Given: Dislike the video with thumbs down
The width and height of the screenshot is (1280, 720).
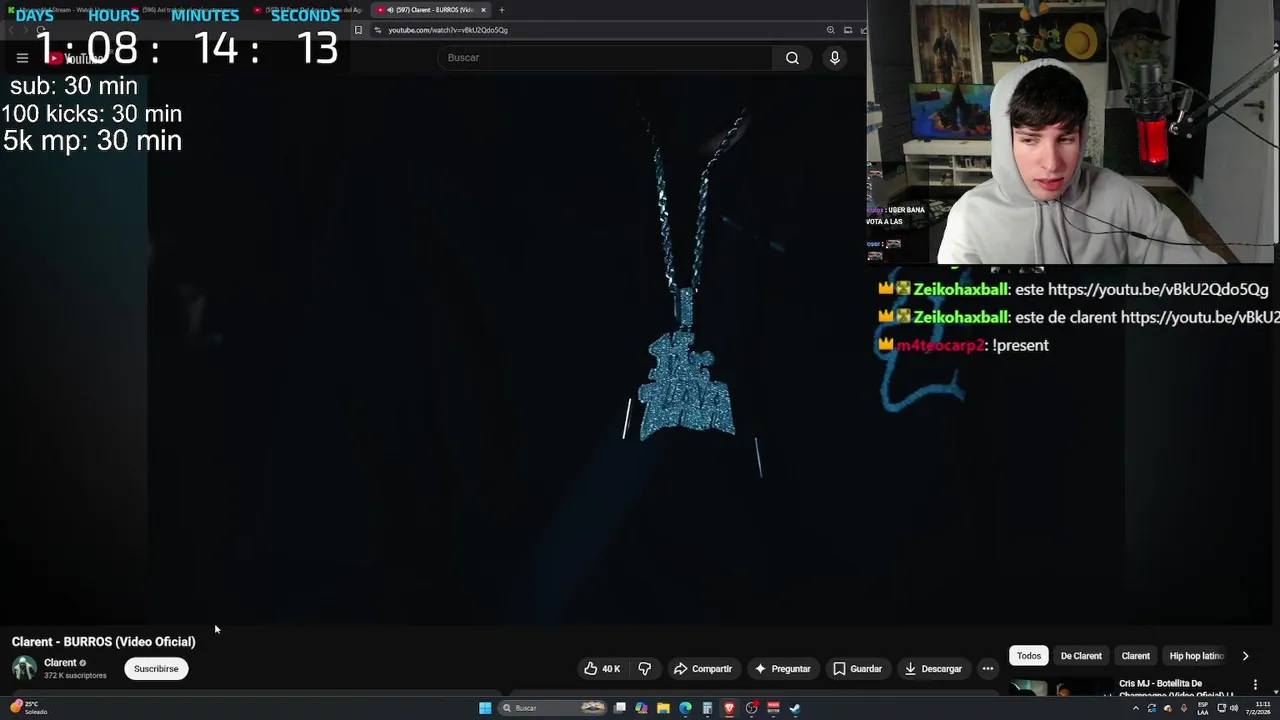Looking at the screenshot, I should [x=645, y=669].
